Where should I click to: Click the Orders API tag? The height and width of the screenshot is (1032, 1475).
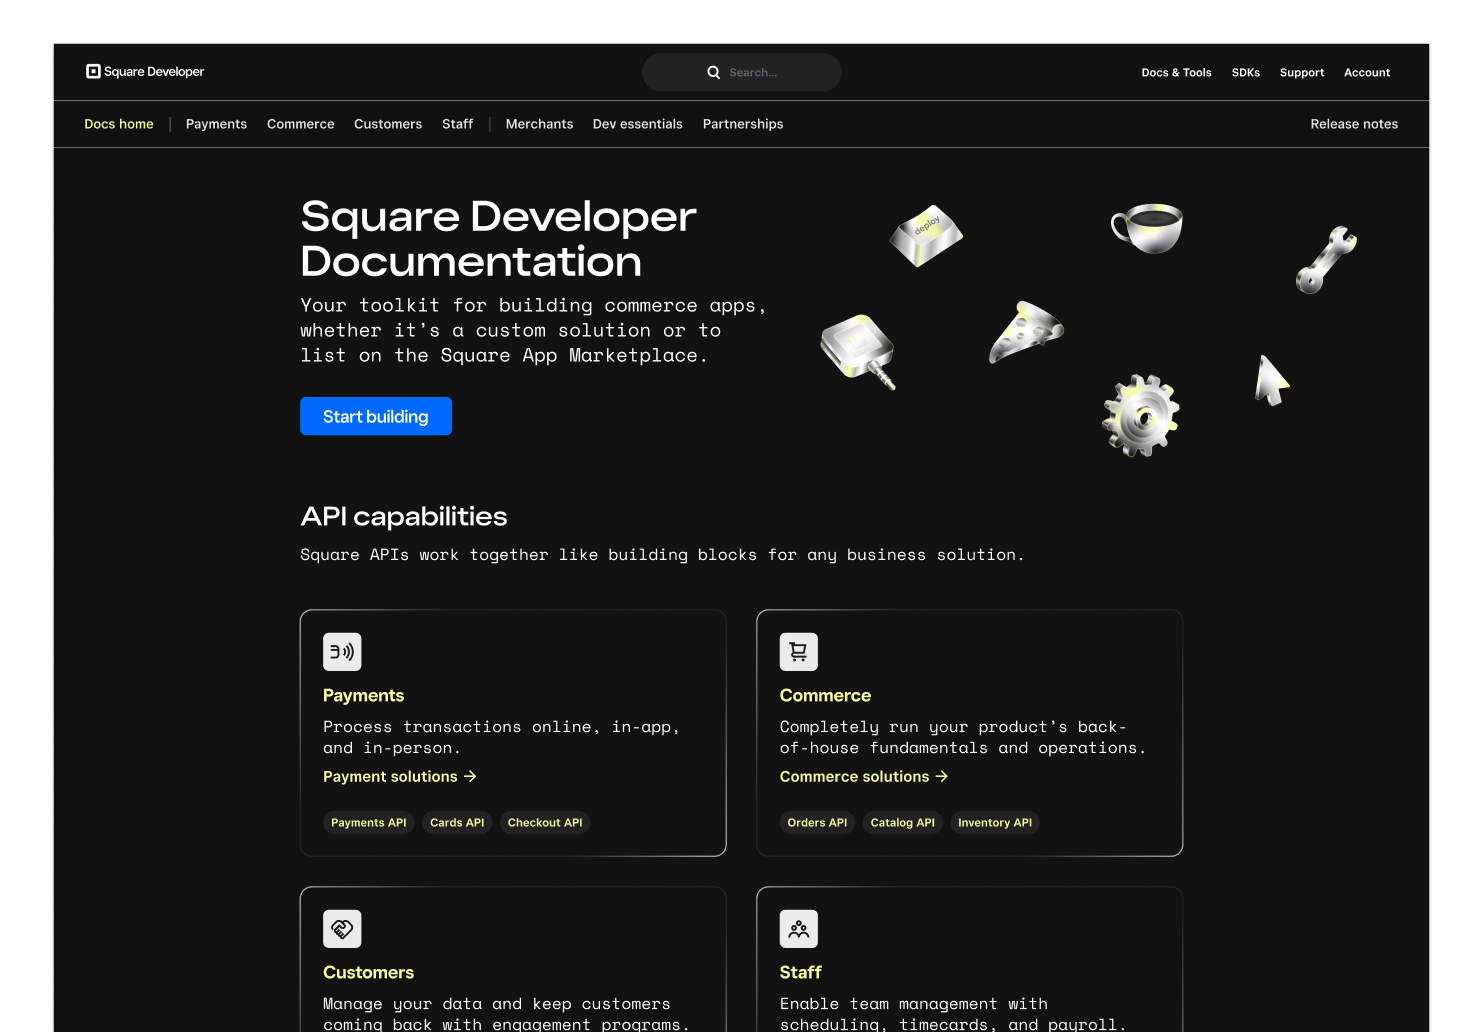(x=817, y=823)
